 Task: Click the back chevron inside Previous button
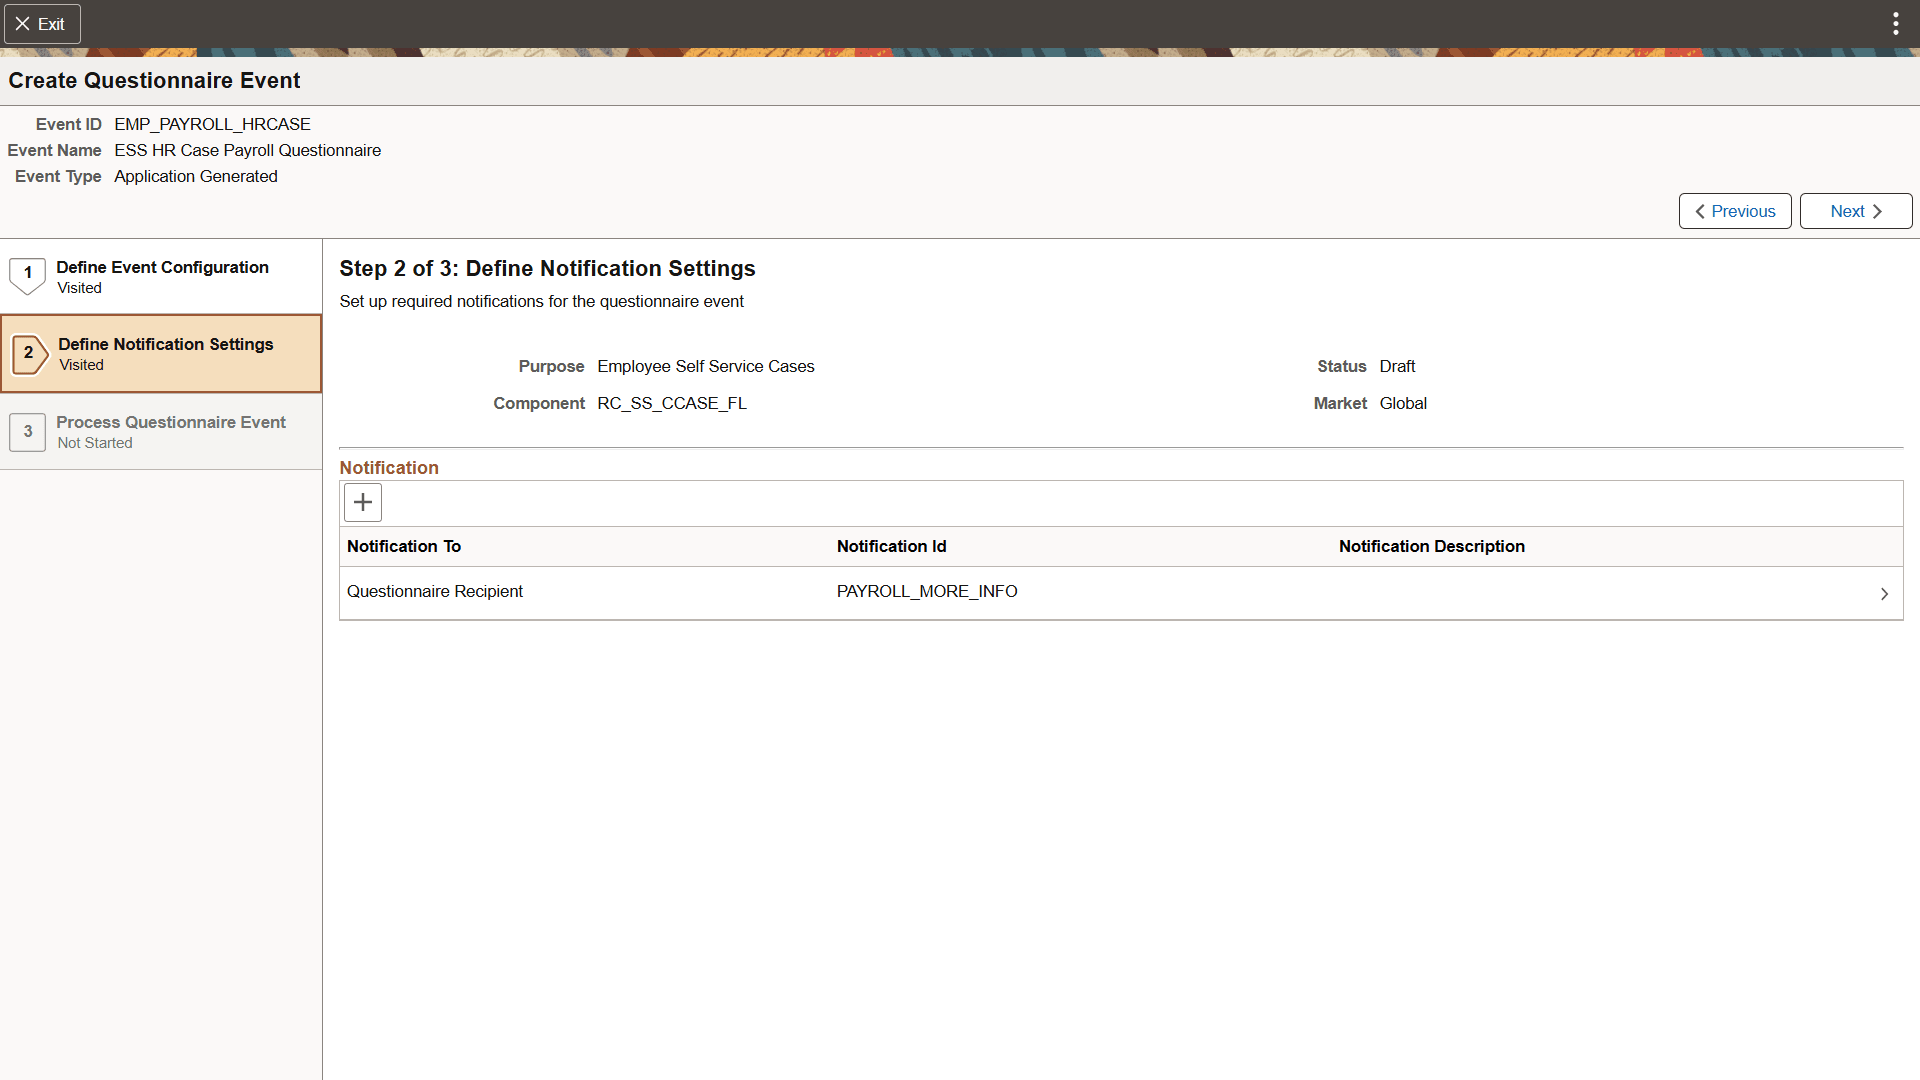(x=1701, y=211)
